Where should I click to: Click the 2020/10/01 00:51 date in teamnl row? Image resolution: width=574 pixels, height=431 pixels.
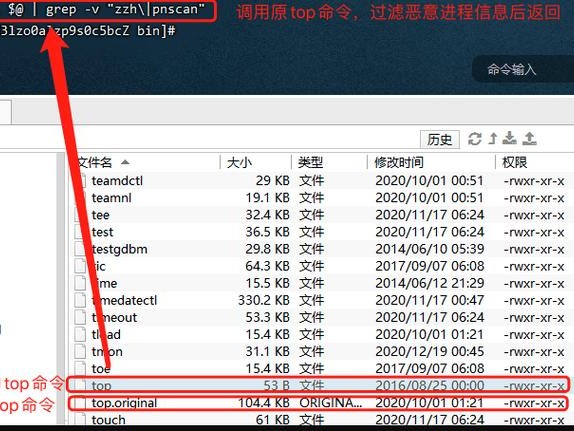pos(429,198)
